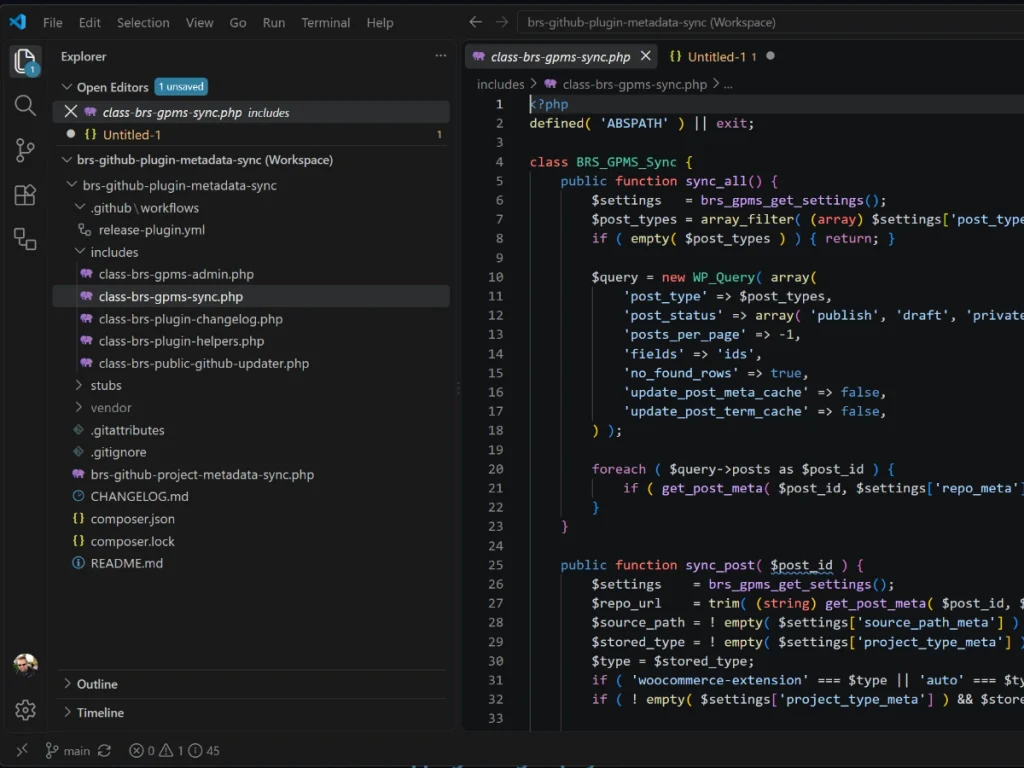
Task: Open the View menu
Action: 199,23
